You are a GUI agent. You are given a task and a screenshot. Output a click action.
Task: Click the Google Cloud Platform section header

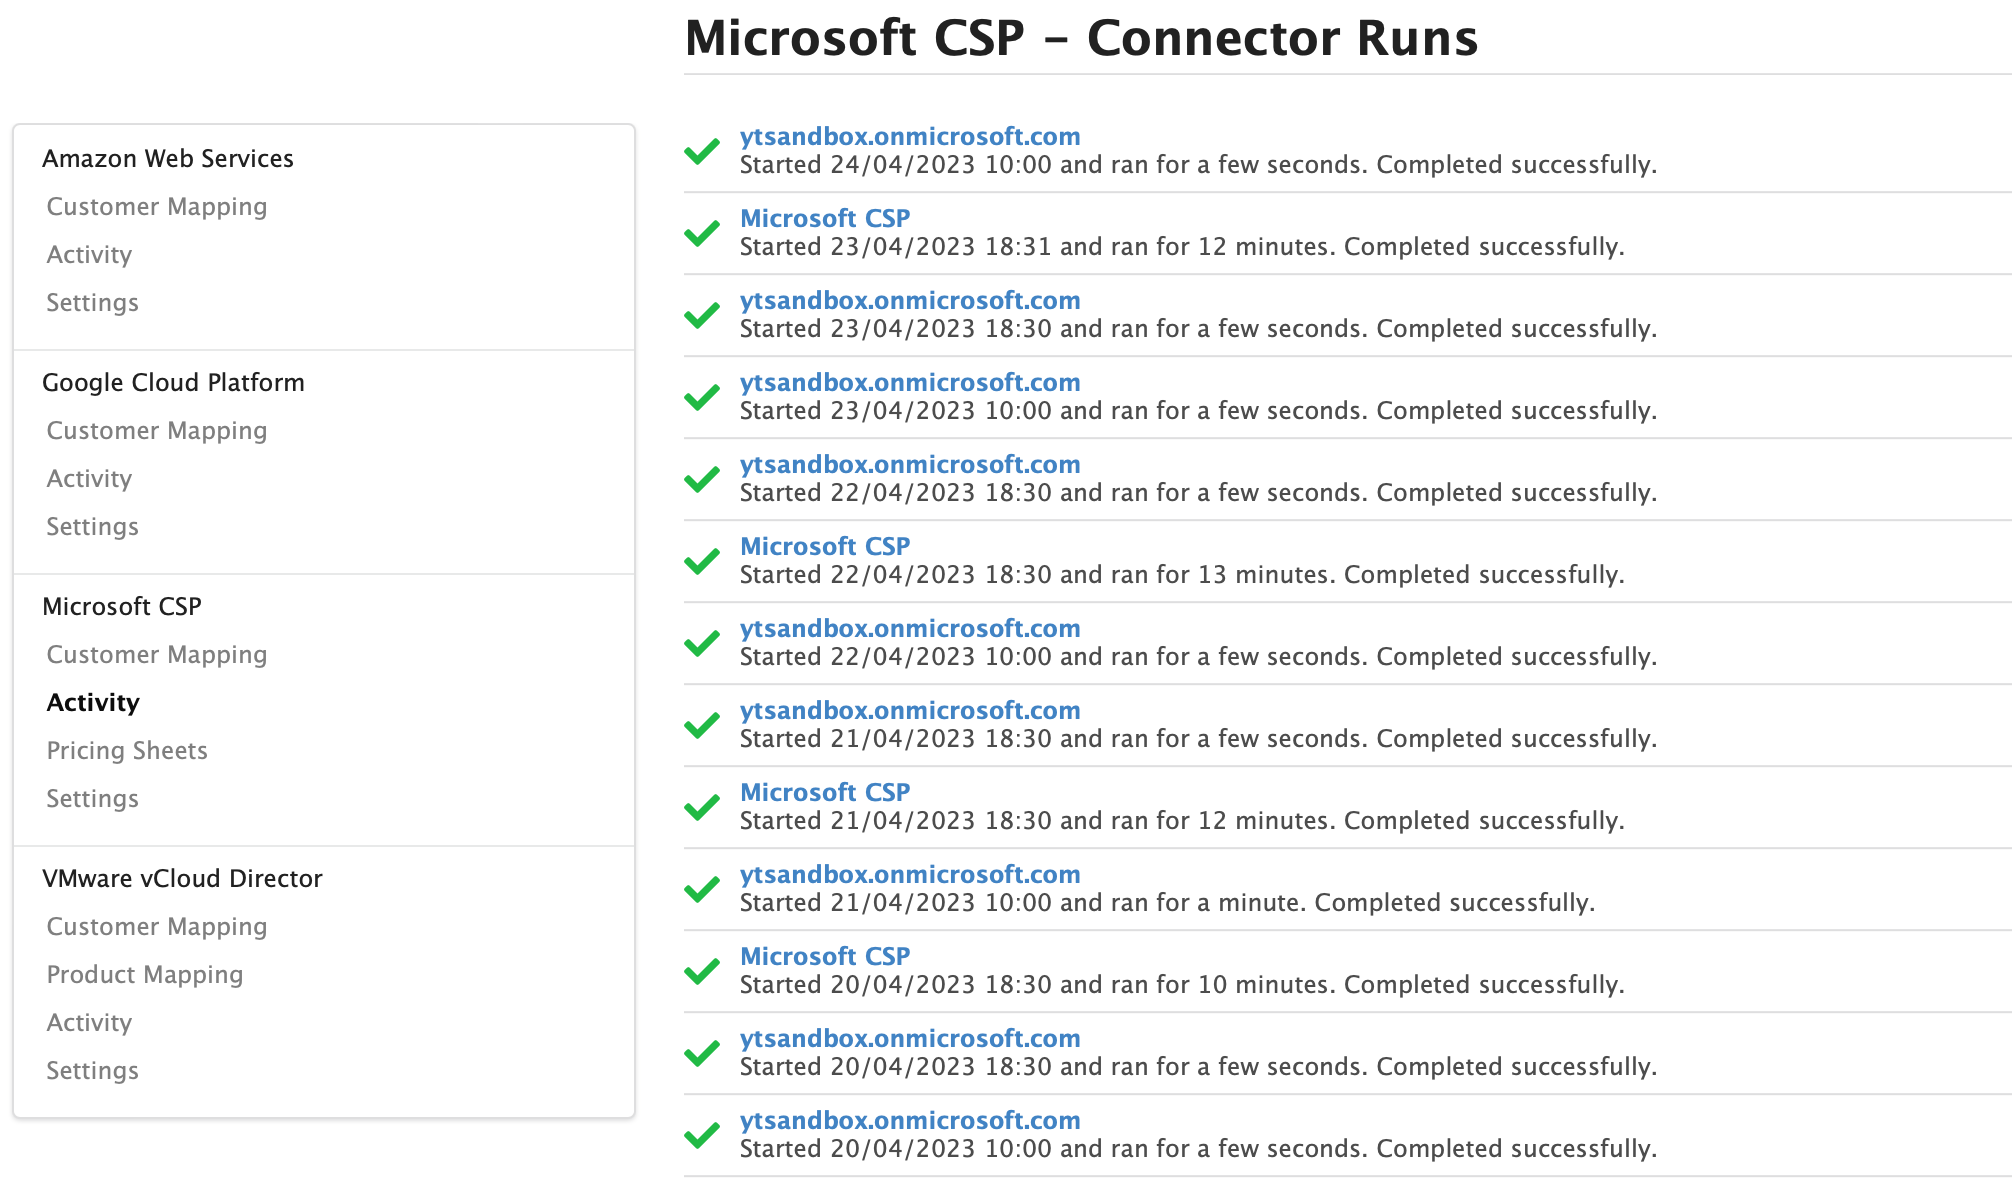click(x=173, y=382)
